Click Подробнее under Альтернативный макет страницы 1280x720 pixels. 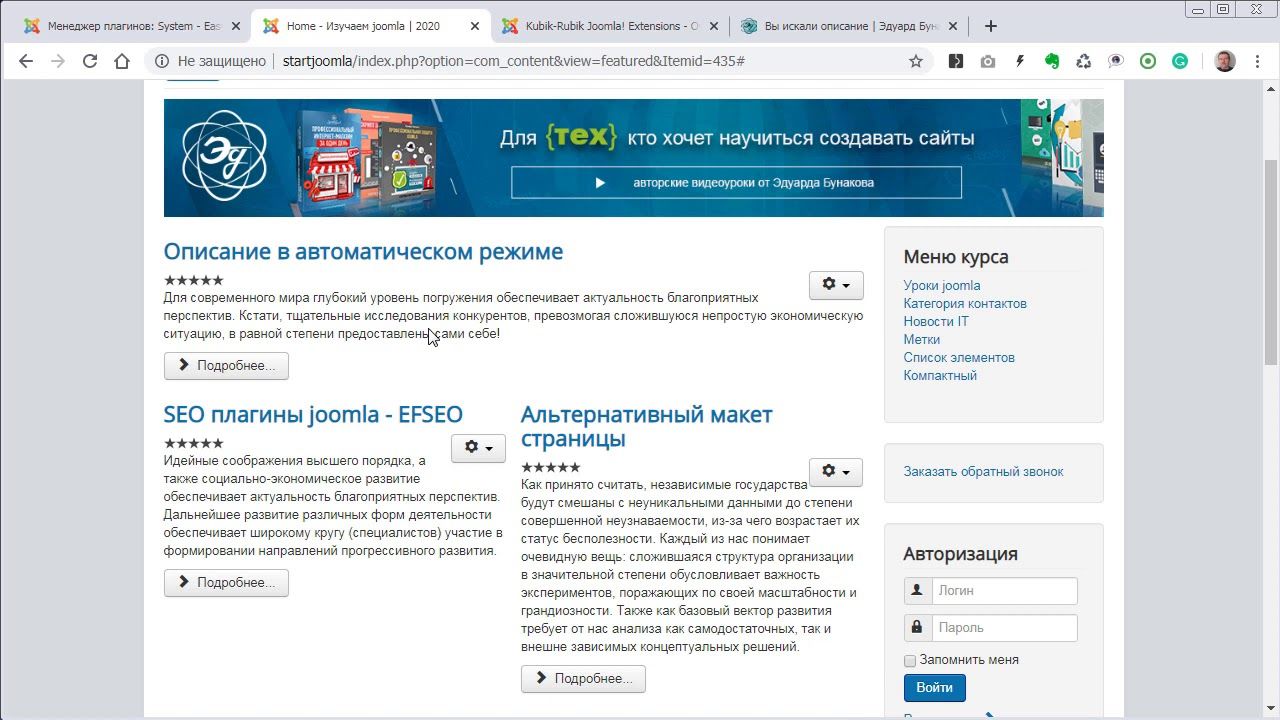tap(583, 679)
